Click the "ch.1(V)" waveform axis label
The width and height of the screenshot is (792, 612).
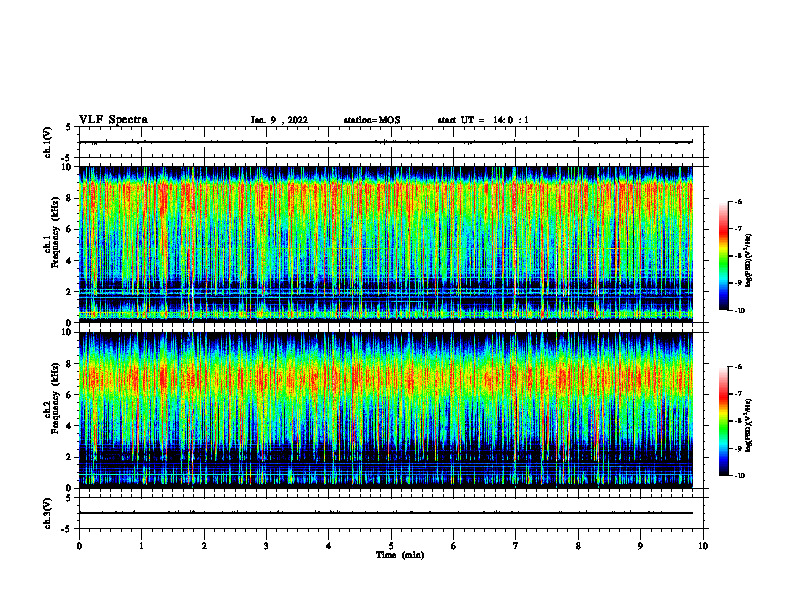pos(48,142)
